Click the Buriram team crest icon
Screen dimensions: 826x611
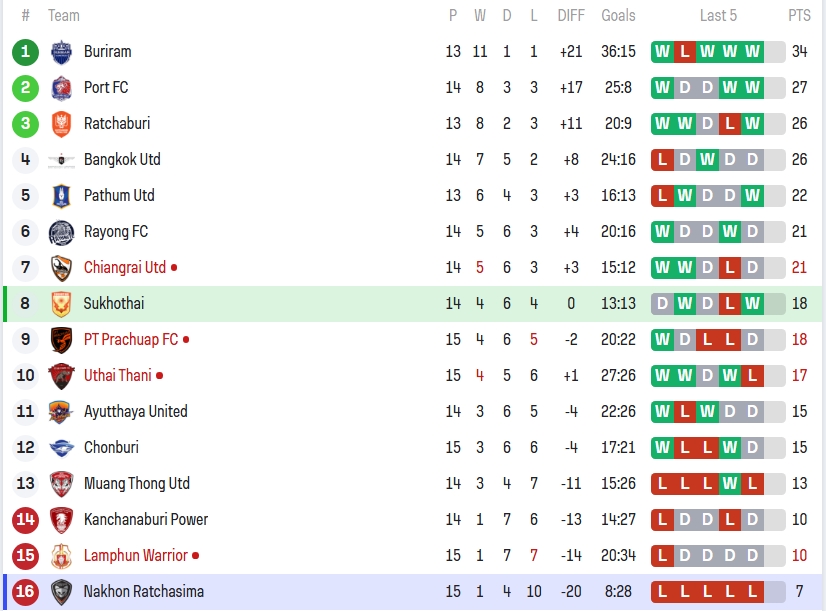61,52
